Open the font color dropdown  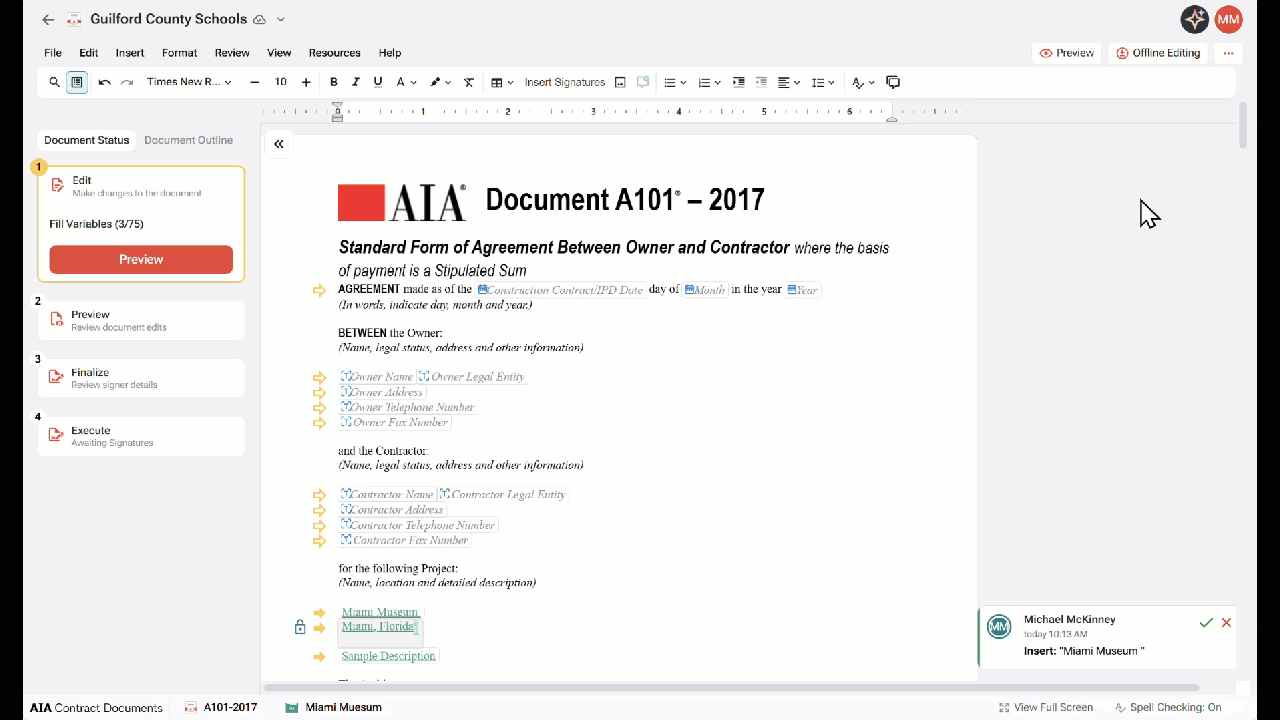coord(405,83)
